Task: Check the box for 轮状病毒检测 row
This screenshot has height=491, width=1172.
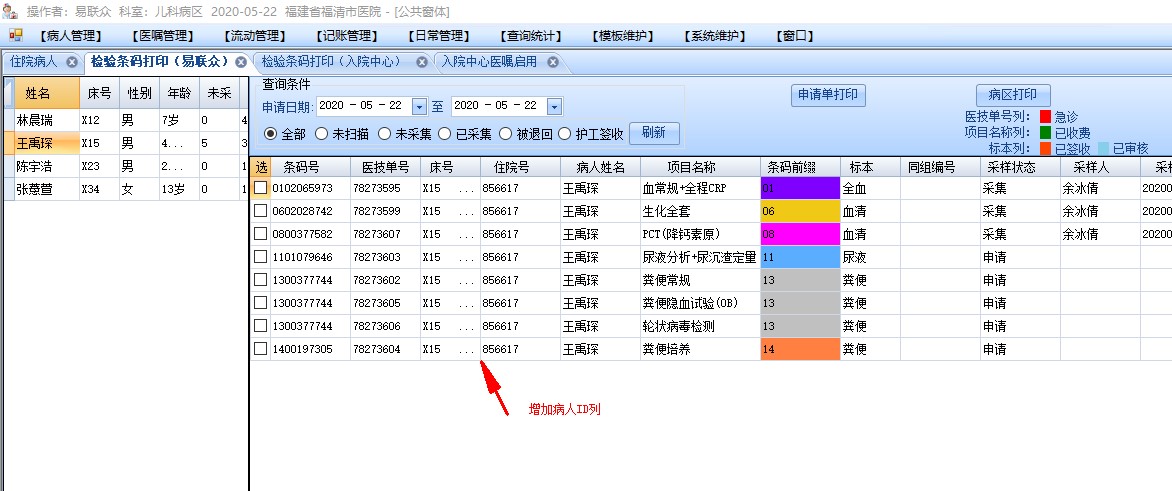Action: pyautogui.click(x=260, y=326)
